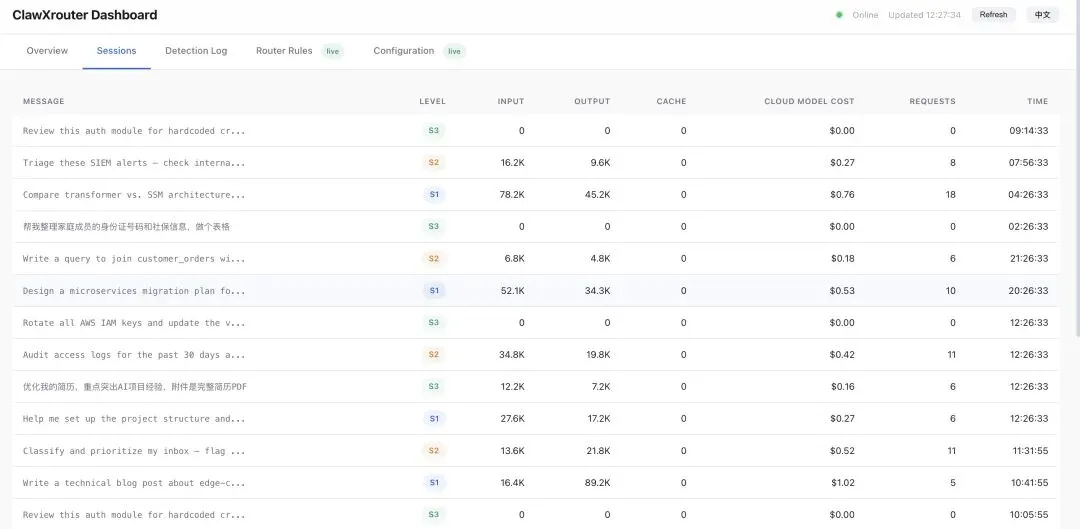Select the Sessions tab
The image size is (1080, 529).
(x=116, y=51)
